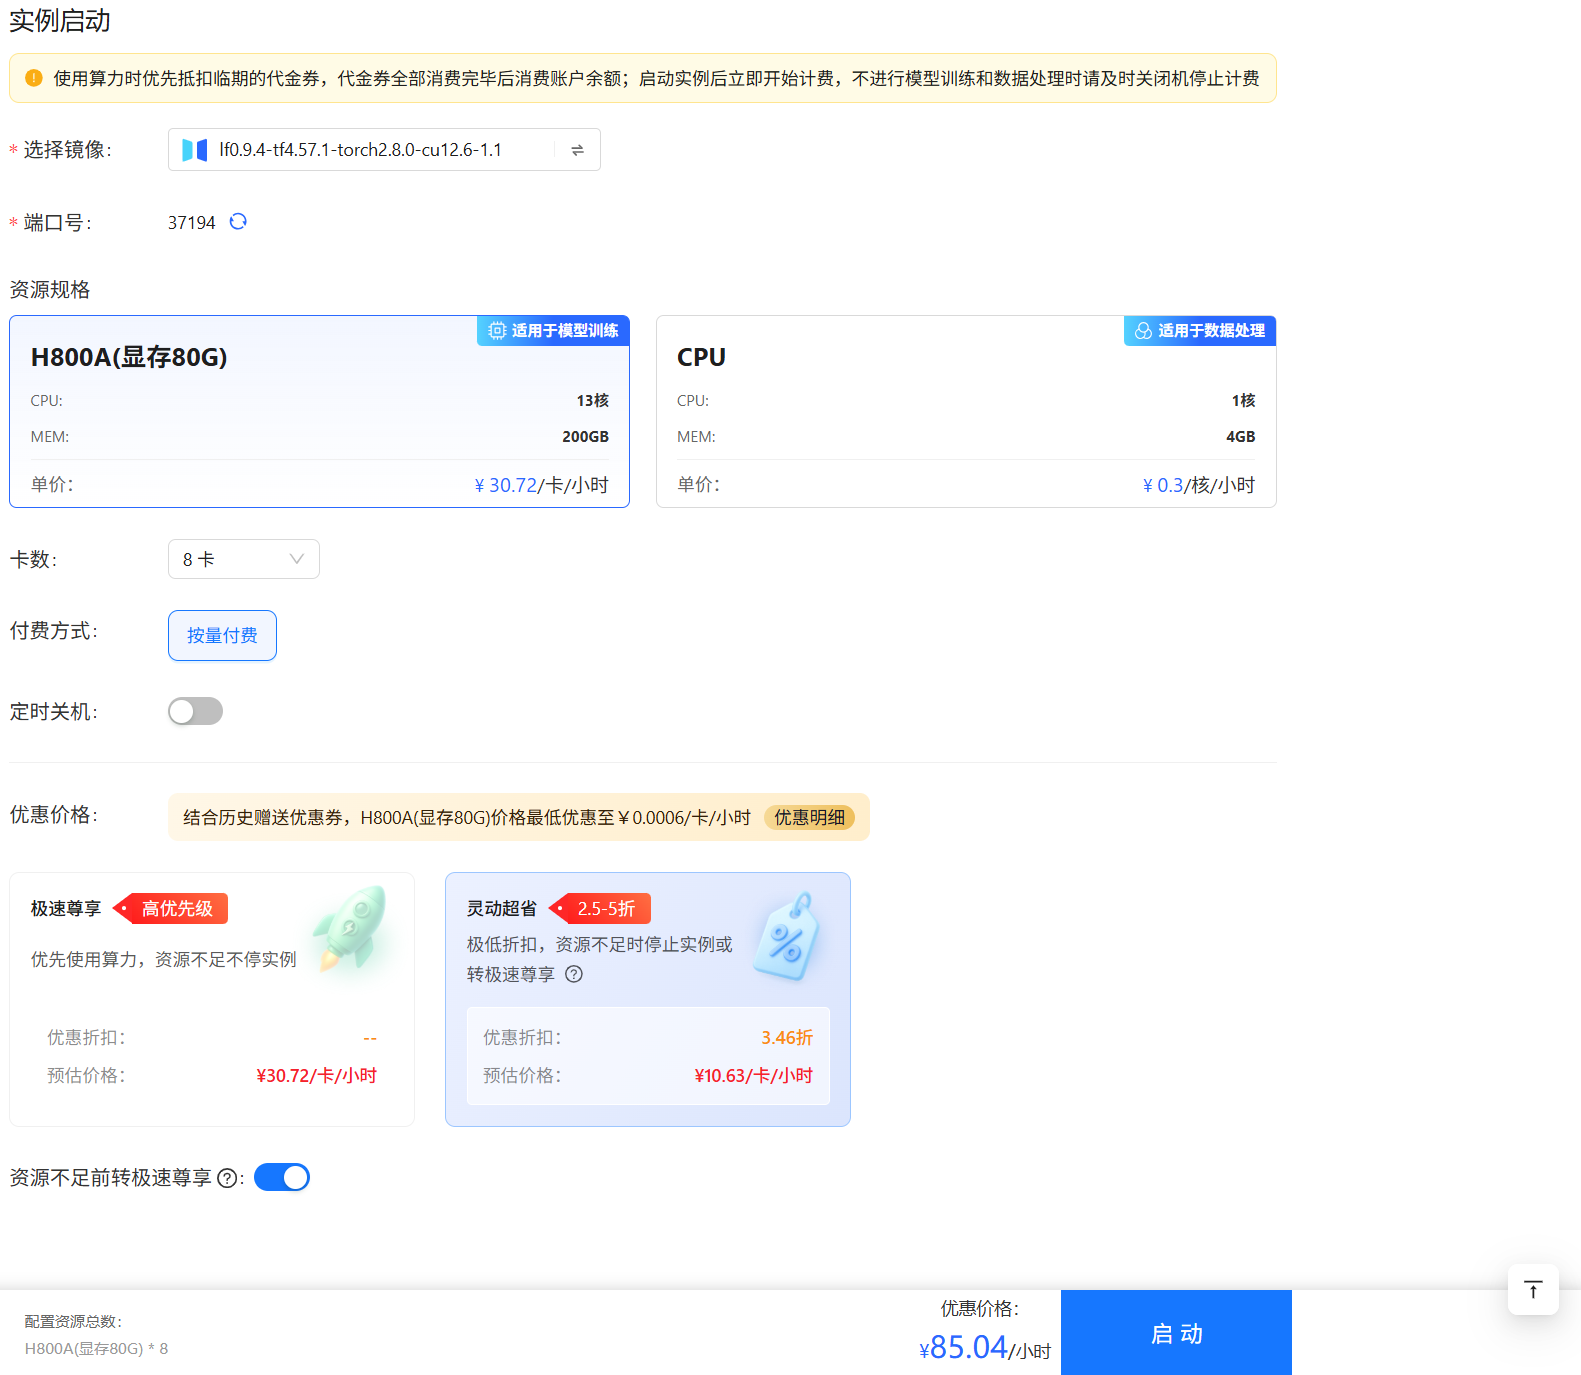Click the scroll-to-top arrow button
The width and height of the screenshot is (1581, 1375).
pyautogui.click(x=1532, y=1290)
